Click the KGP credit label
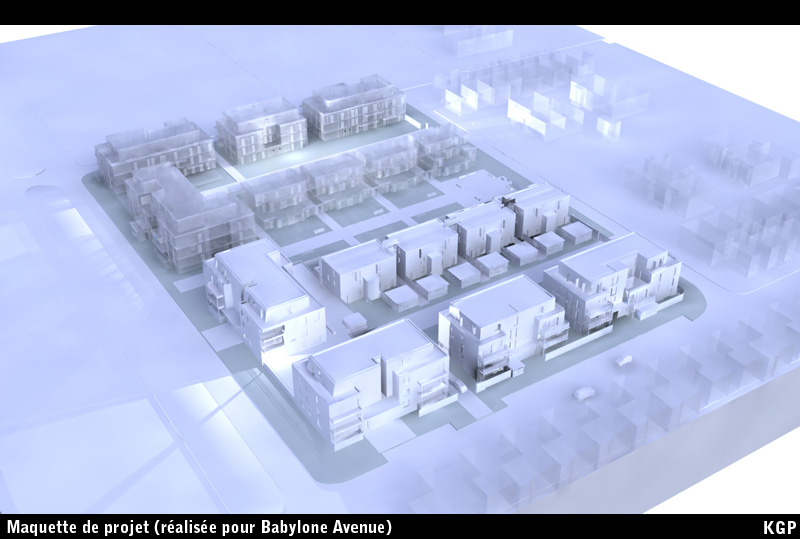The image size is (800, 539). [778, 527]
